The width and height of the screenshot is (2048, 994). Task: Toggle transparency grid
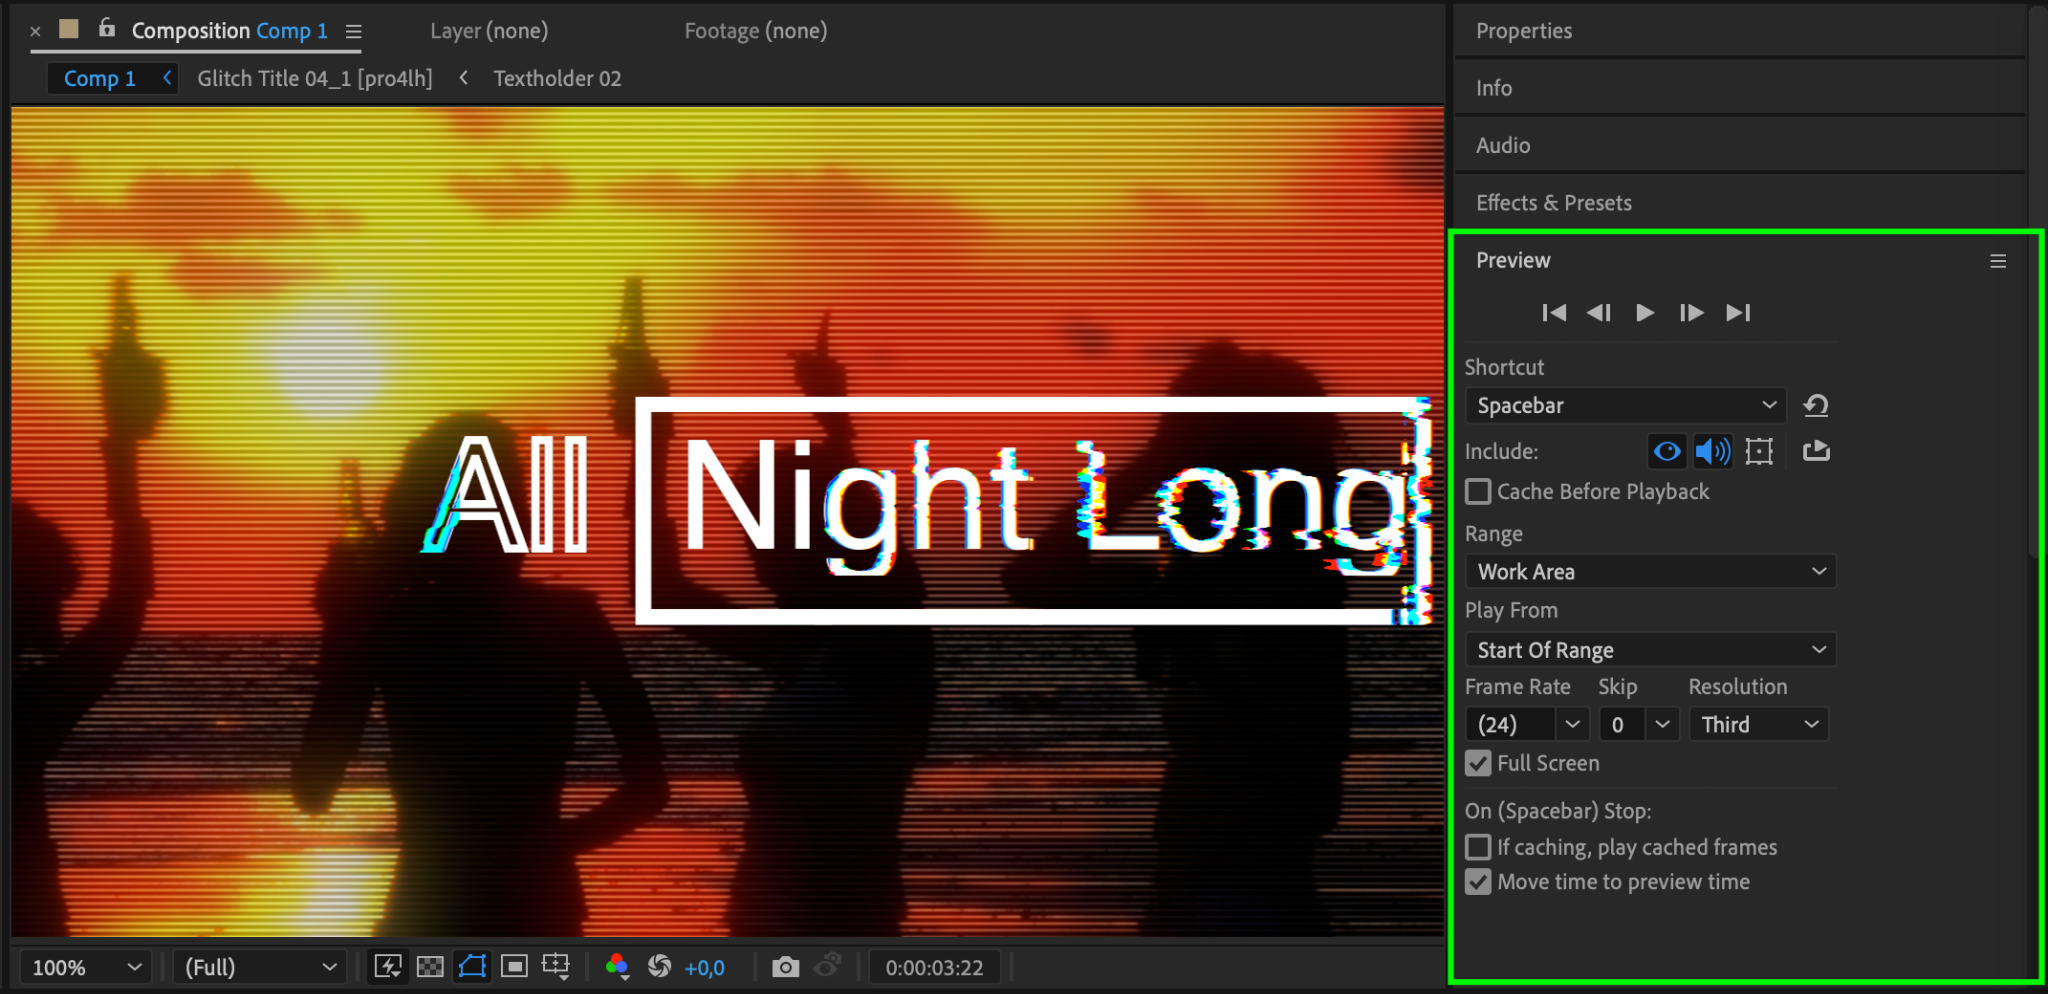[430, 966]
